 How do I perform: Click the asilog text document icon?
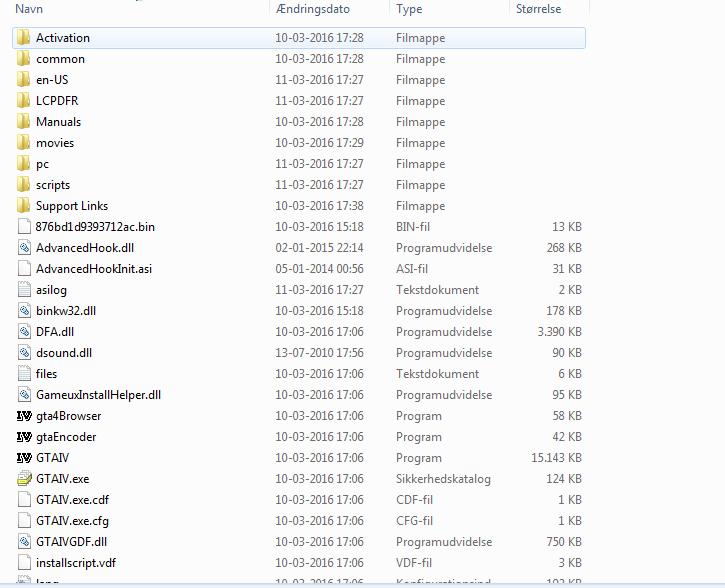24,290
